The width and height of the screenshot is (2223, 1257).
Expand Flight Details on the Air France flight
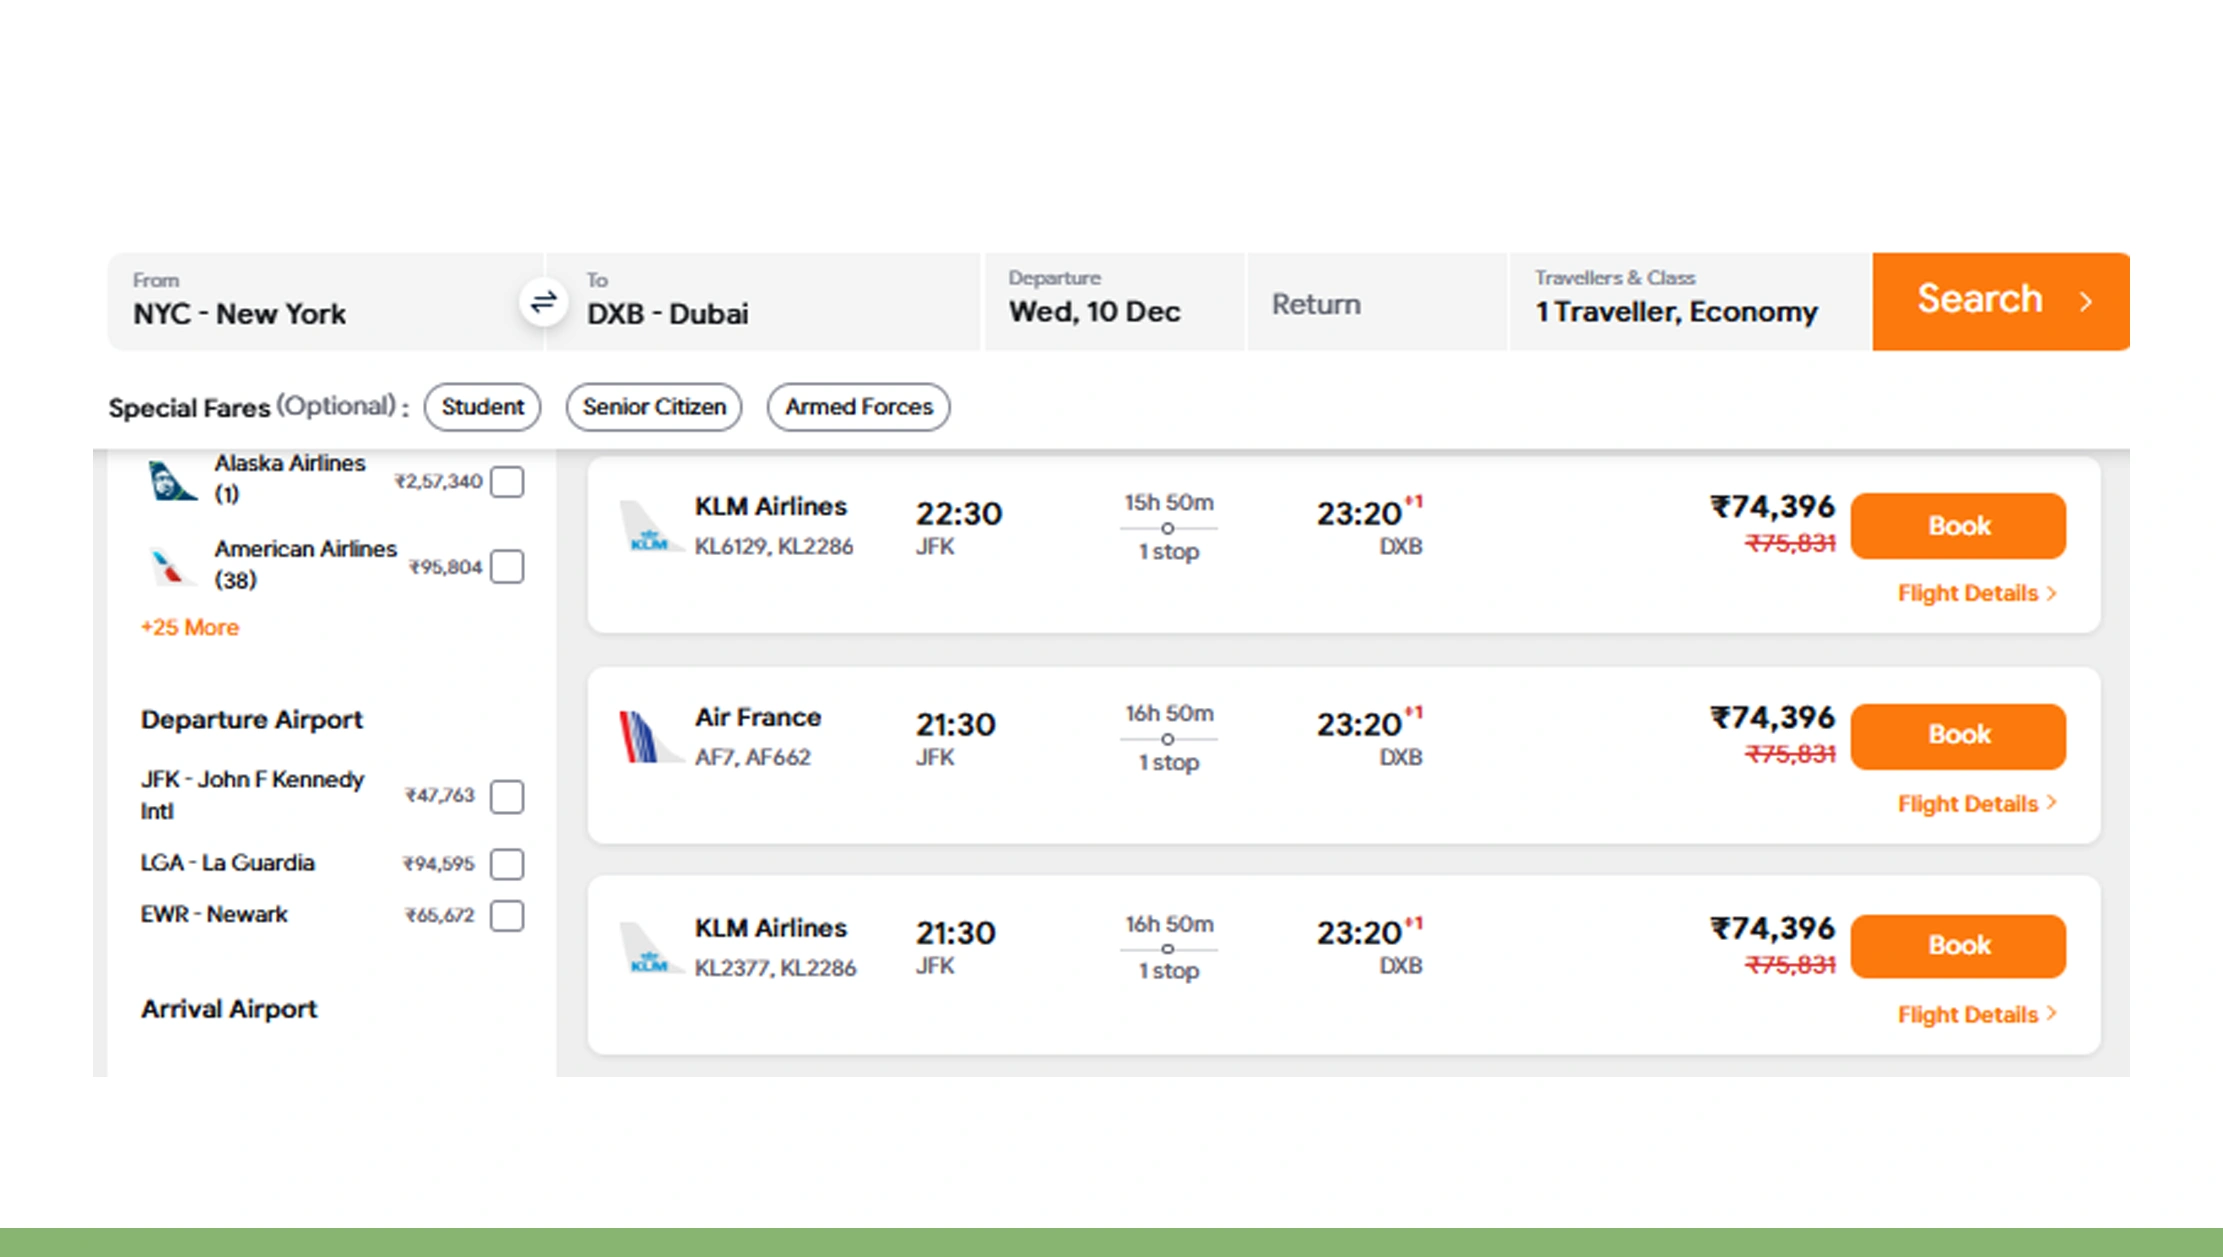click(x=1975, y=803)
